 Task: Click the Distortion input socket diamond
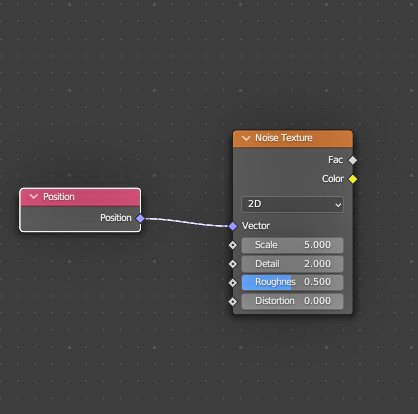(x=233, y=301)
